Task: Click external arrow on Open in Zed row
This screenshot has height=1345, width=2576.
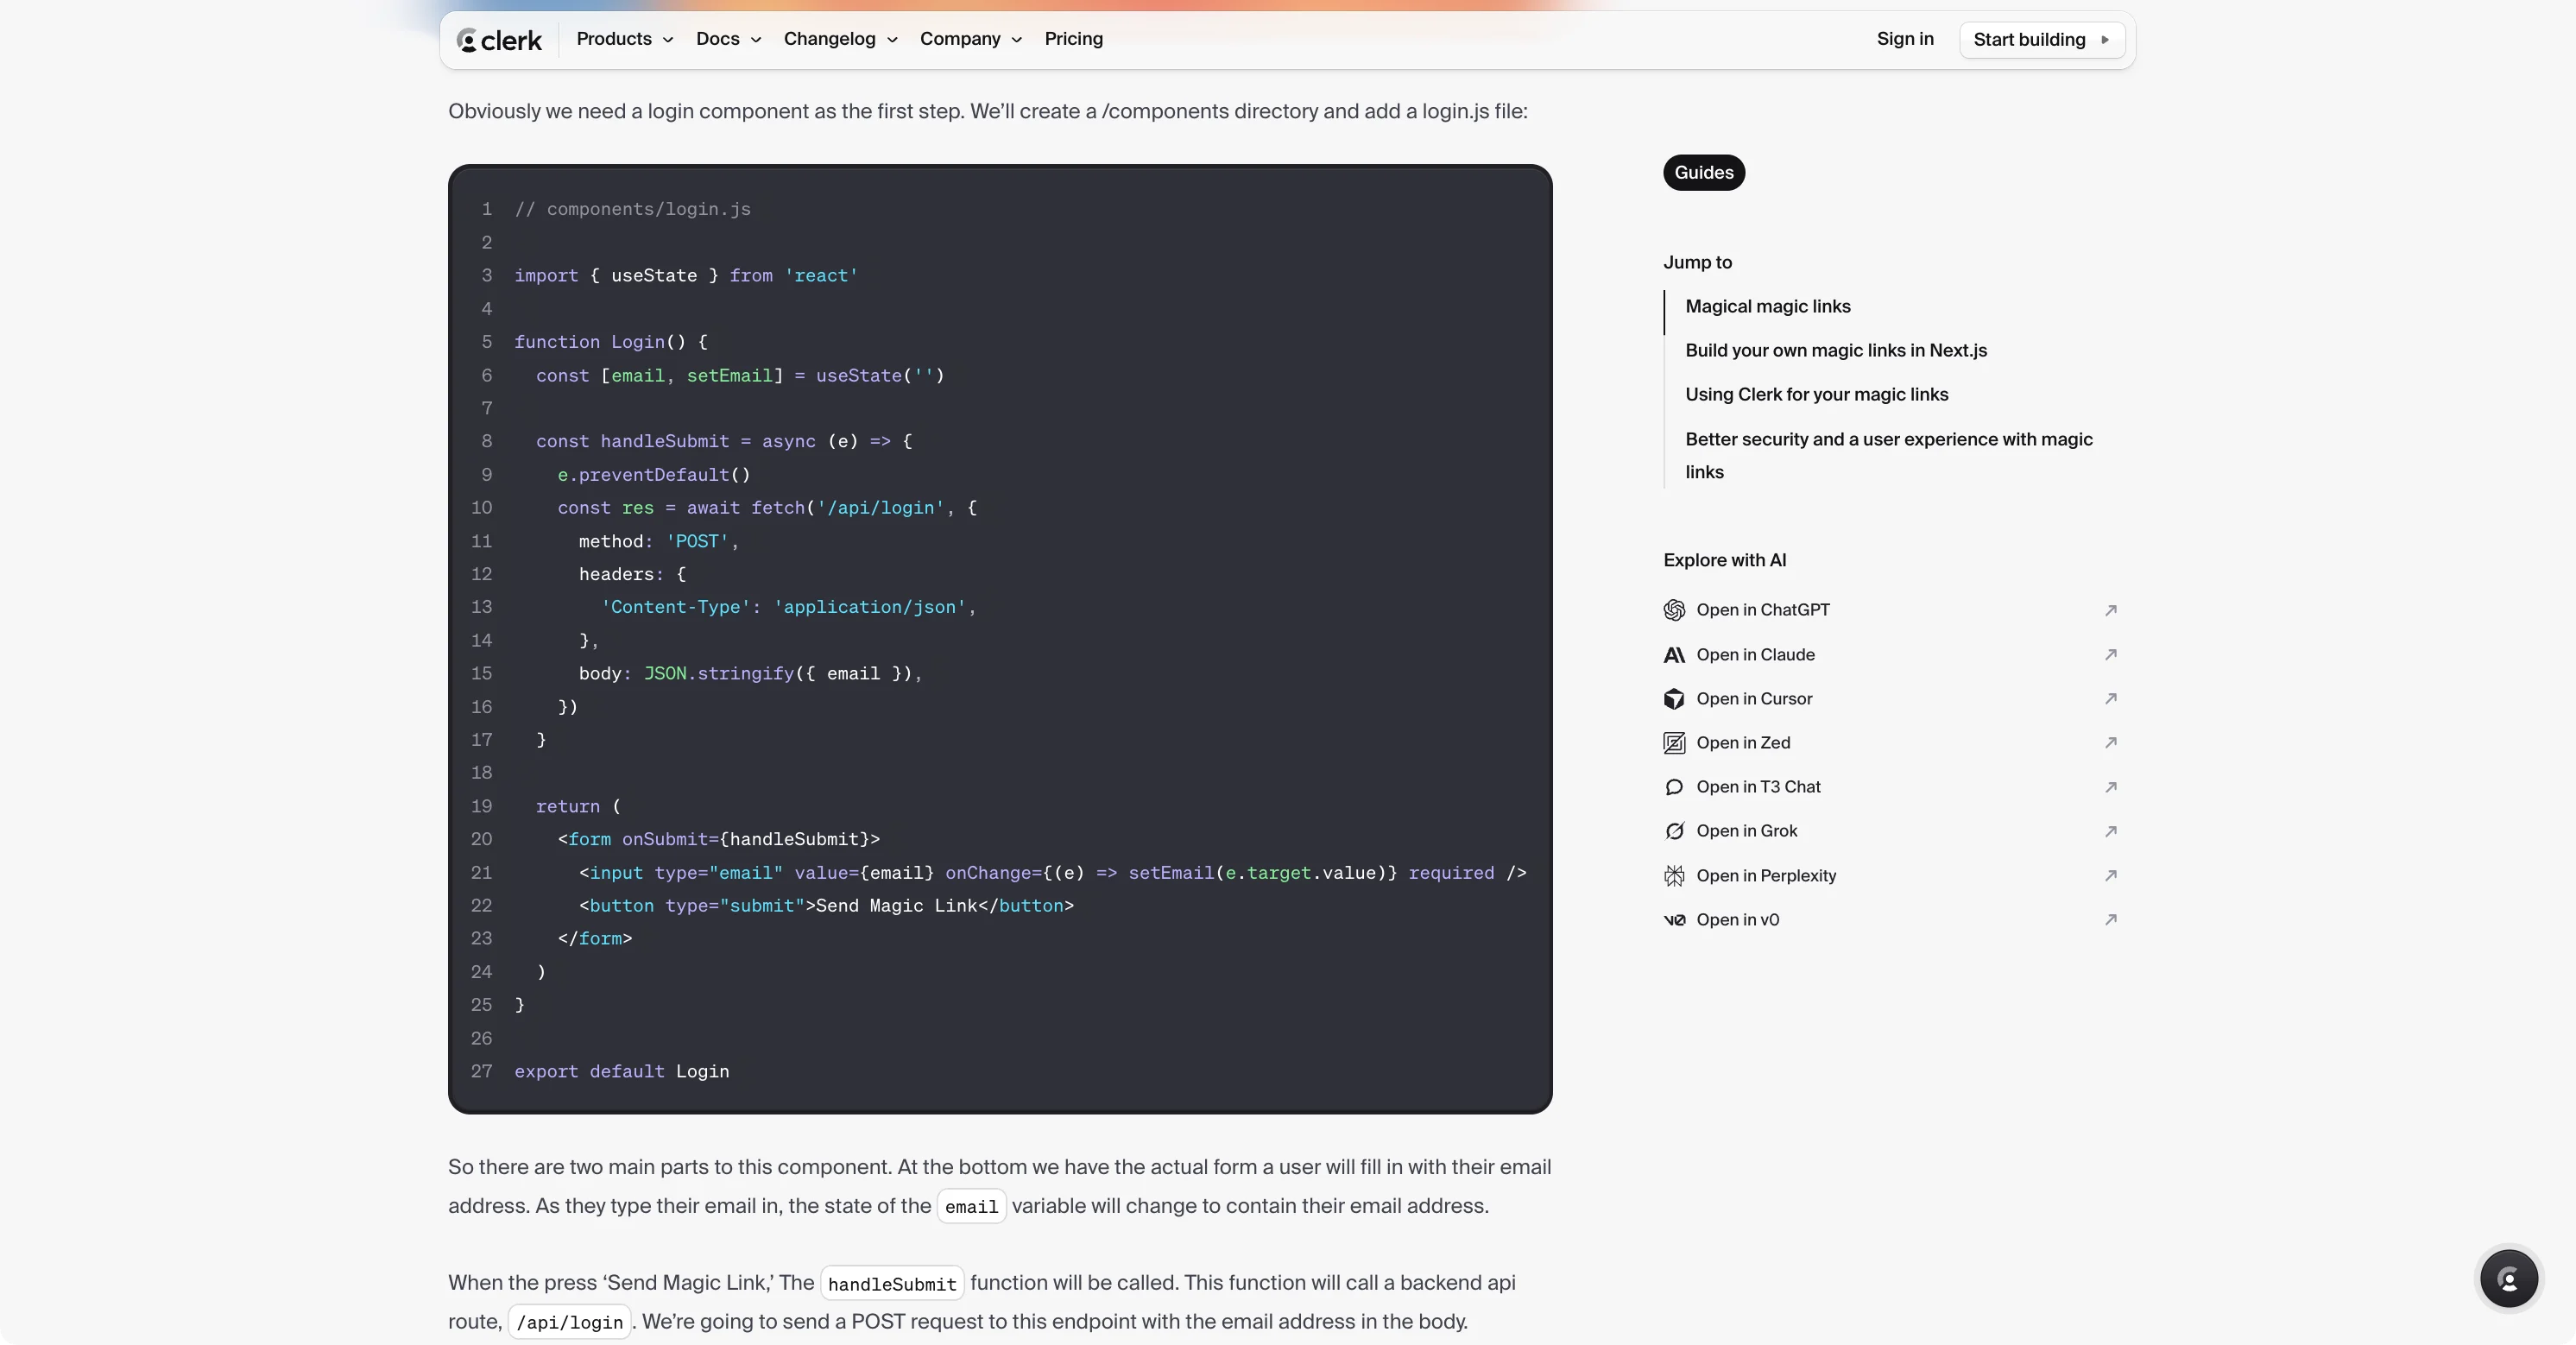Action: pyautogui.click(x=2110, y=743)
